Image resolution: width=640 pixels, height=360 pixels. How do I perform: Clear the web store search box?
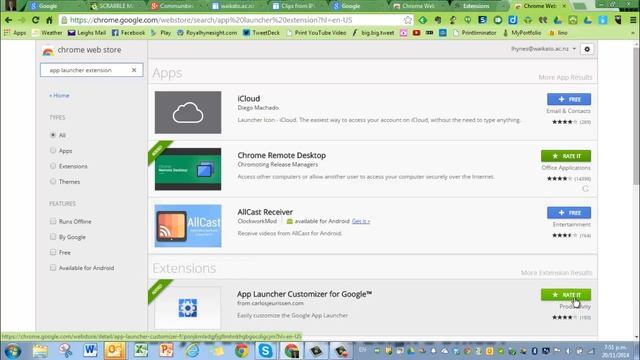click(134, 70)
